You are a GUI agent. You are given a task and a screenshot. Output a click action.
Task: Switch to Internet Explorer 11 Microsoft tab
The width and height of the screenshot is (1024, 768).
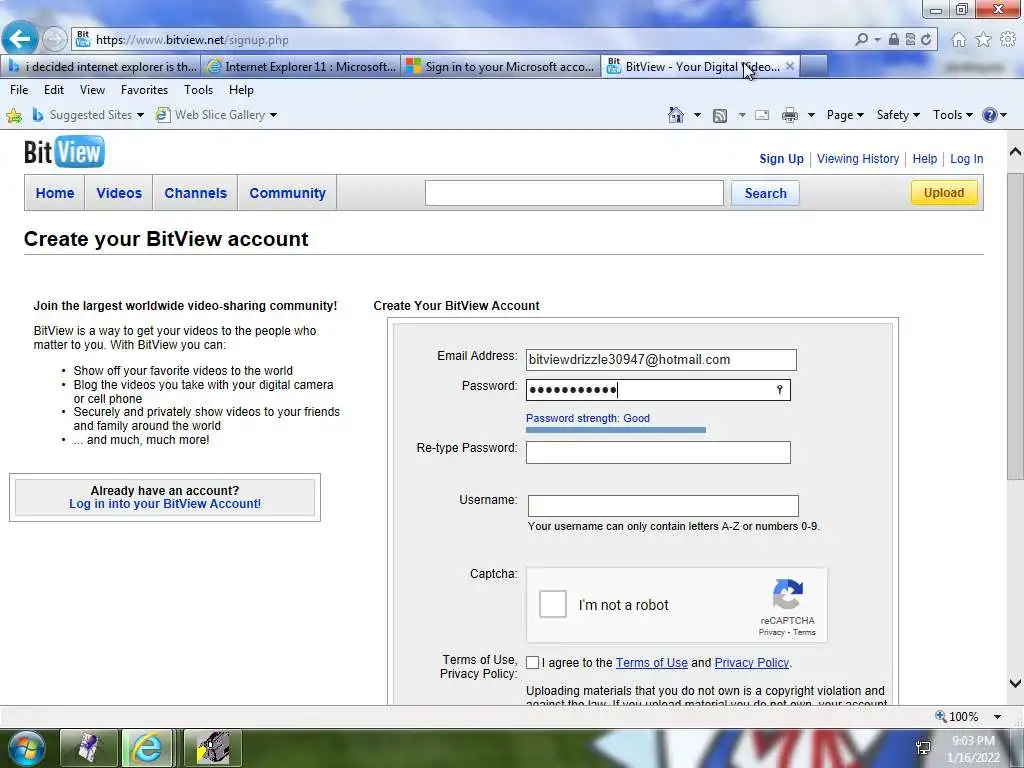pos(300,67)
